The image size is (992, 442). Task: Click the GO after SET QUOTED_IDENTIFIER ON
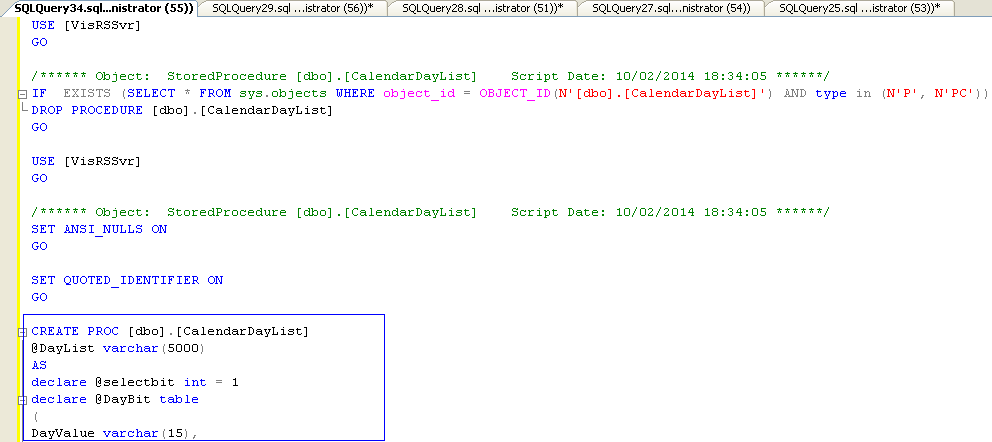pos(39,297)
